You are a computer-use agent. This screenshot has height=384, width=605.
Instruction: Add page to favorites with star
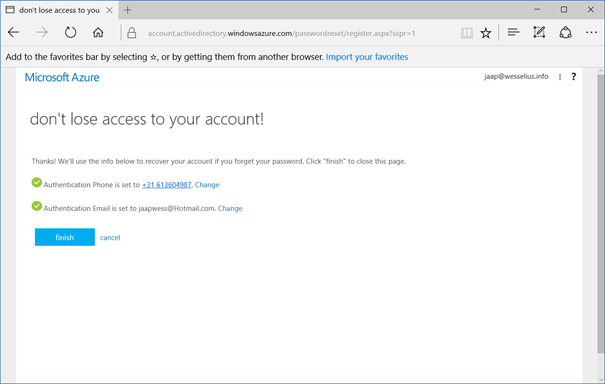[x=486, y=33]
